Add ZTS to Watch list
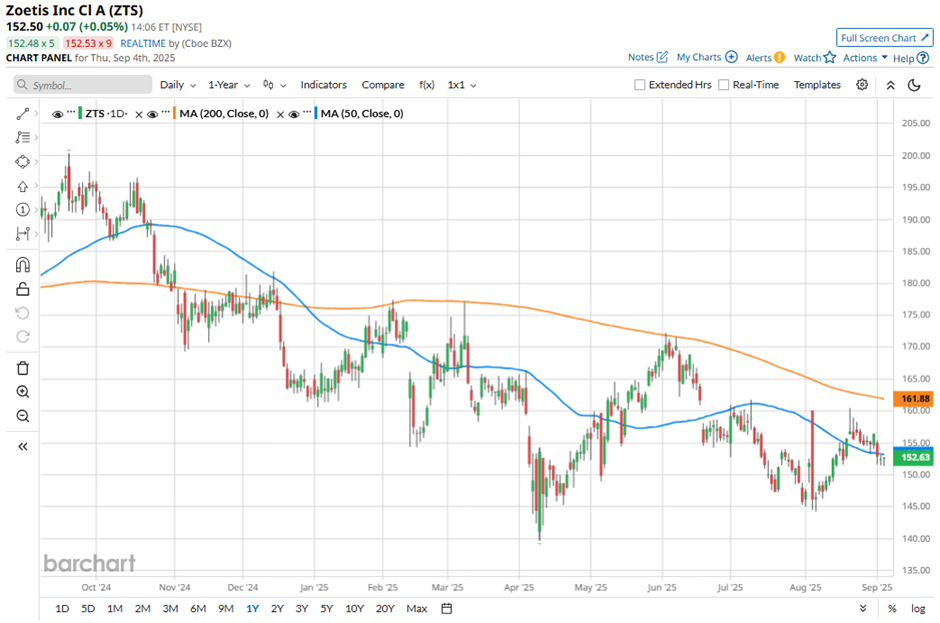The height and width of the screenshot is (623, 940). (814, 58)
